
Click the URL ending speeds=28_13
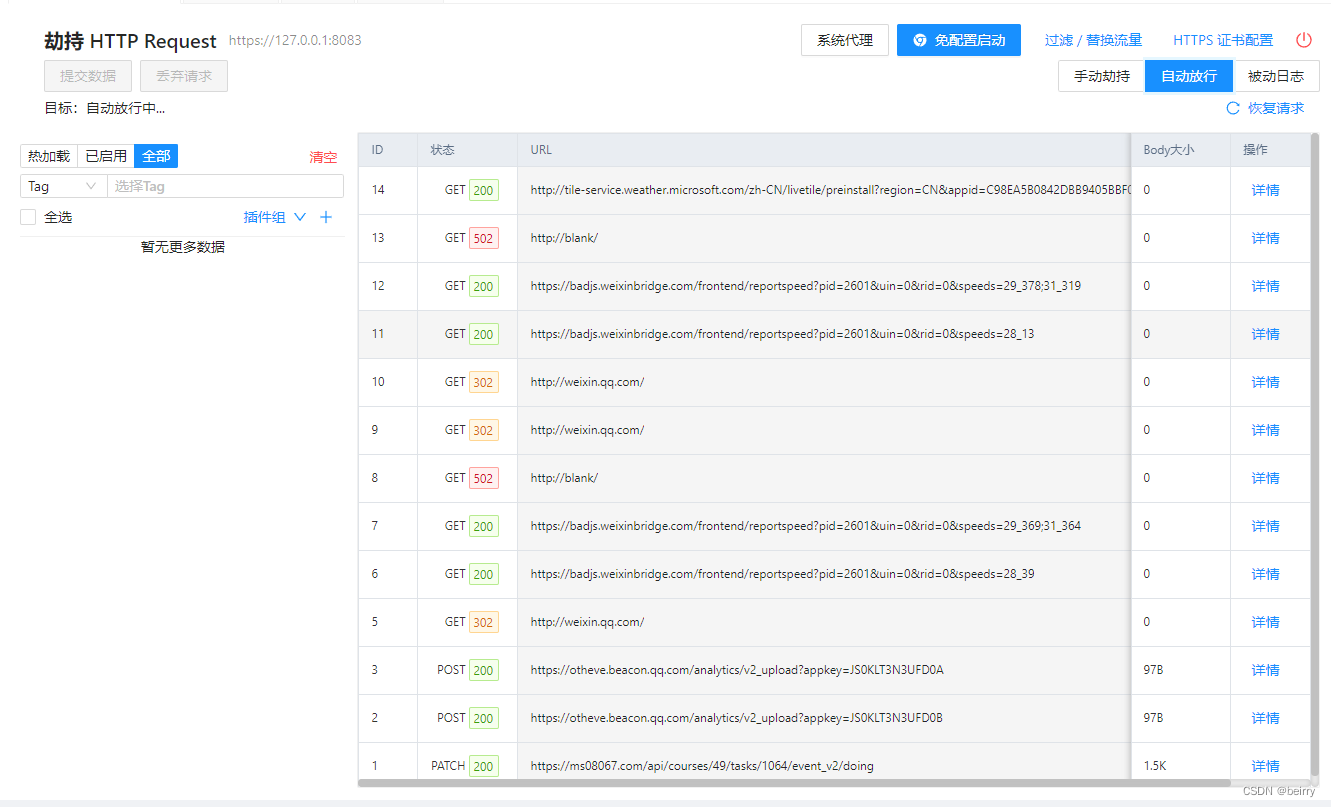click(x=783, y=334)
